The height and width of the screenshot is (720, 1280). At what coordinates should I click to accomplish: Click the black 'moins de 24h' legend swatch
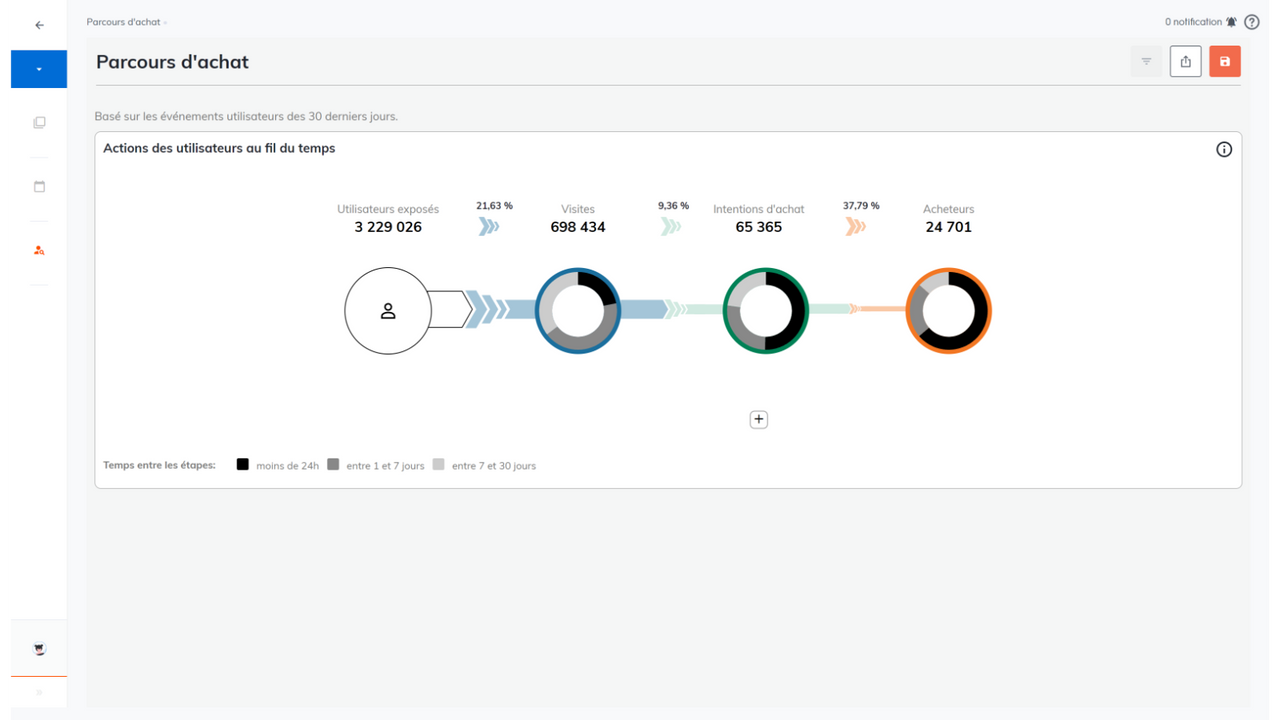[x=242, y=464]
